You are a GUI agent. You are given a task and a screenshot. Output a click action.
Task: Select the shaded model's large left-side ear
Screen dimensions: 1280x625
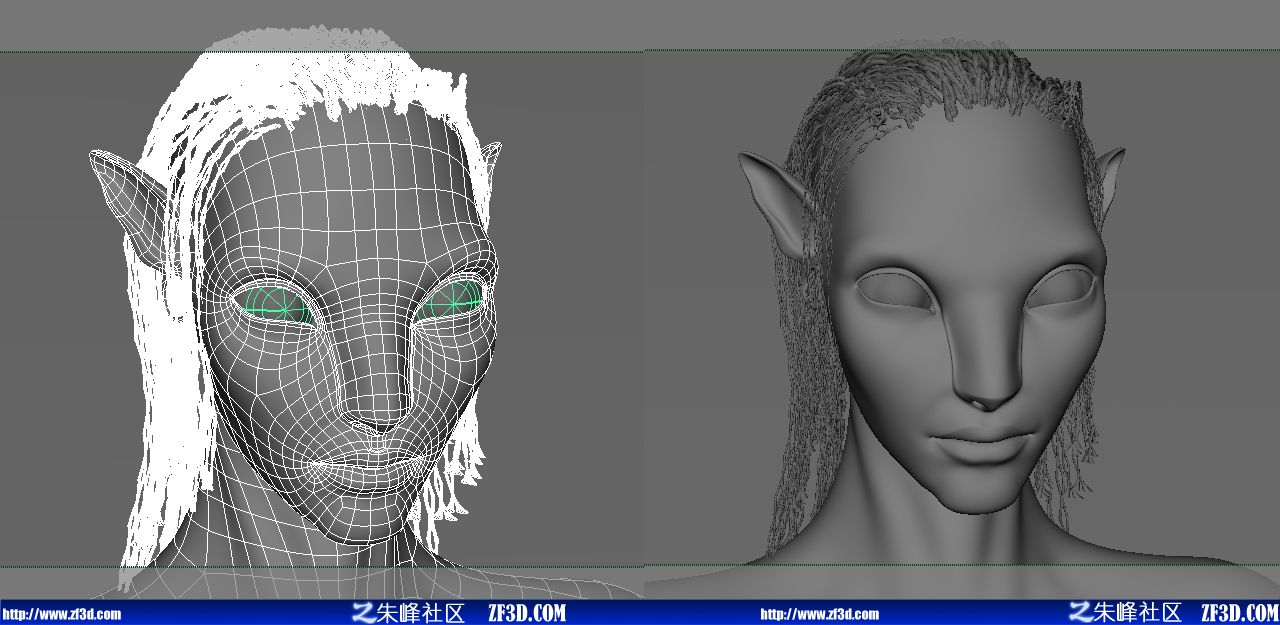(781, 205)
